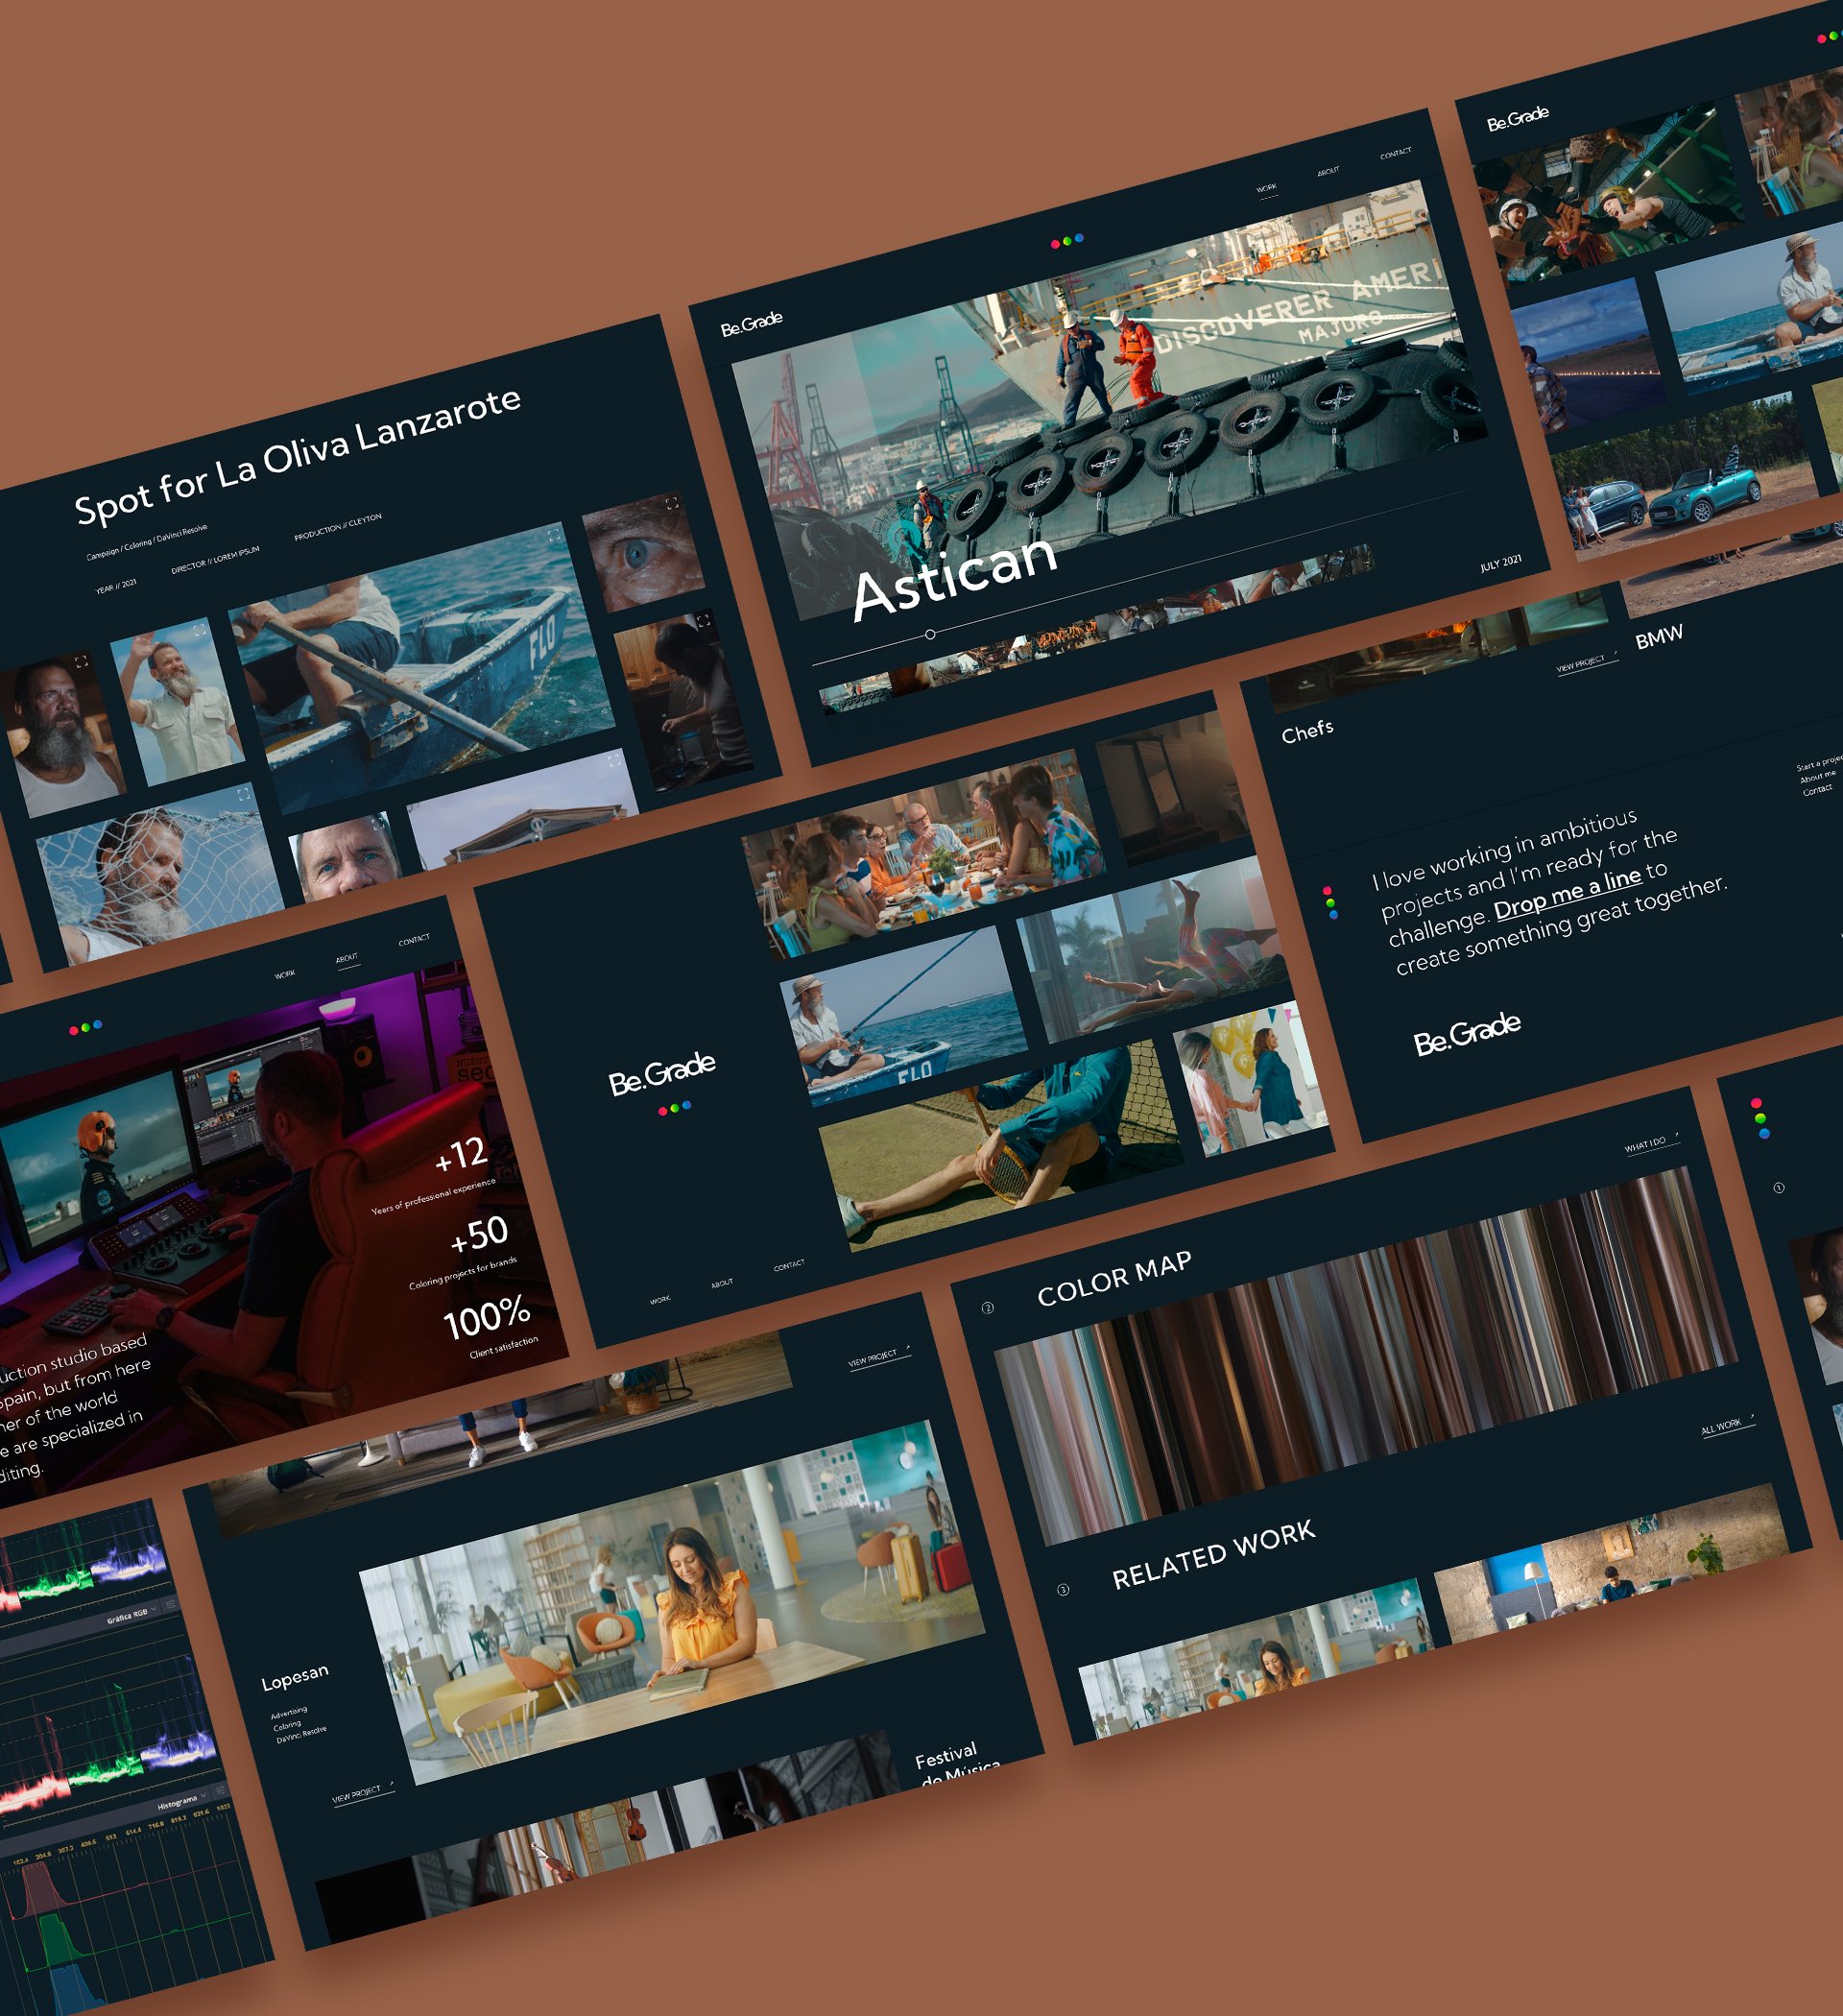Viewport: 1843px width, 2016px height.
Task: Click the circled number 3 beside RELATED WORK
Action: point(1063,1589)
